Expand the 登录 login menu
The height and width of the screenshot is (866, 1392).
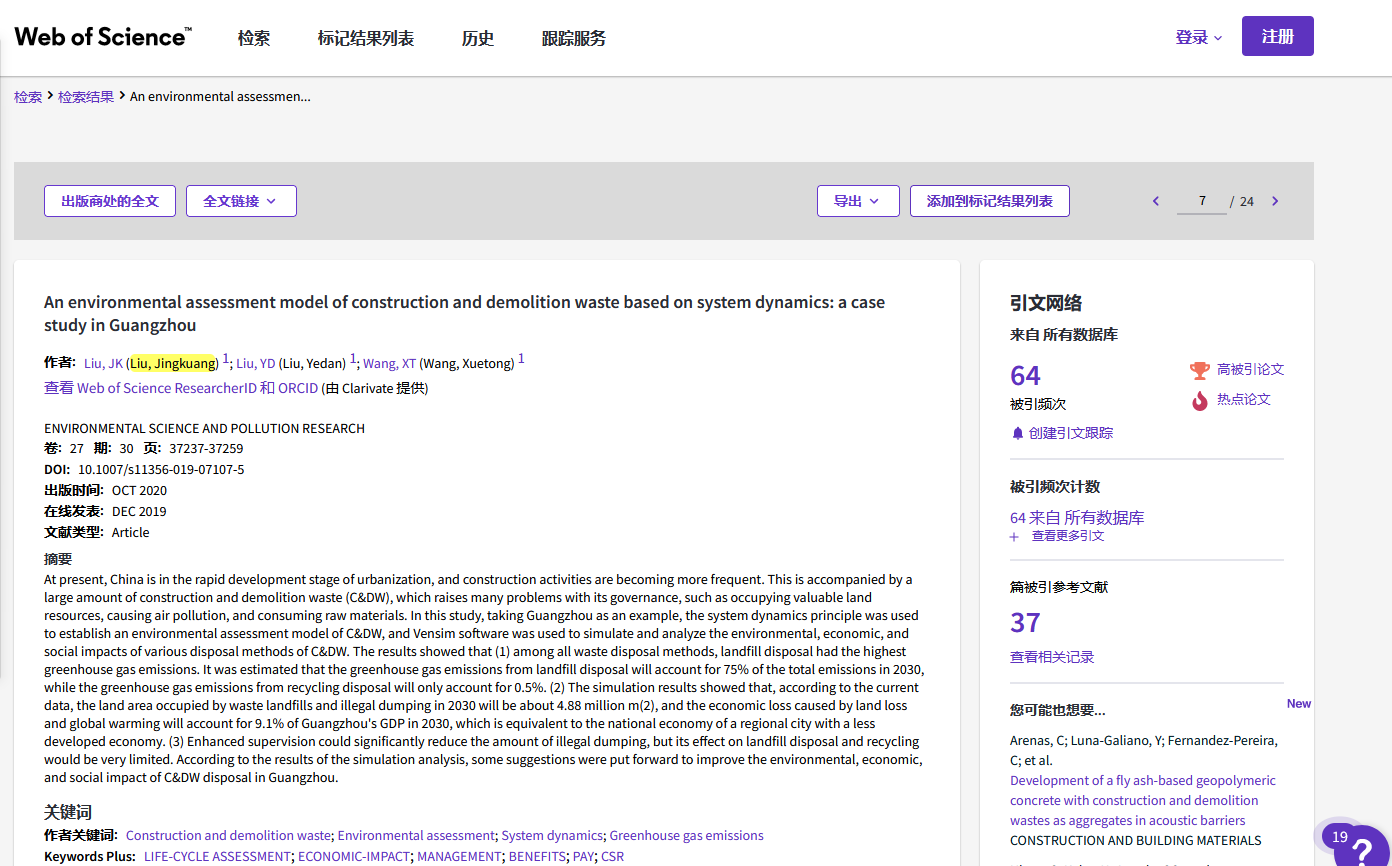click(x=1198, y=37)
